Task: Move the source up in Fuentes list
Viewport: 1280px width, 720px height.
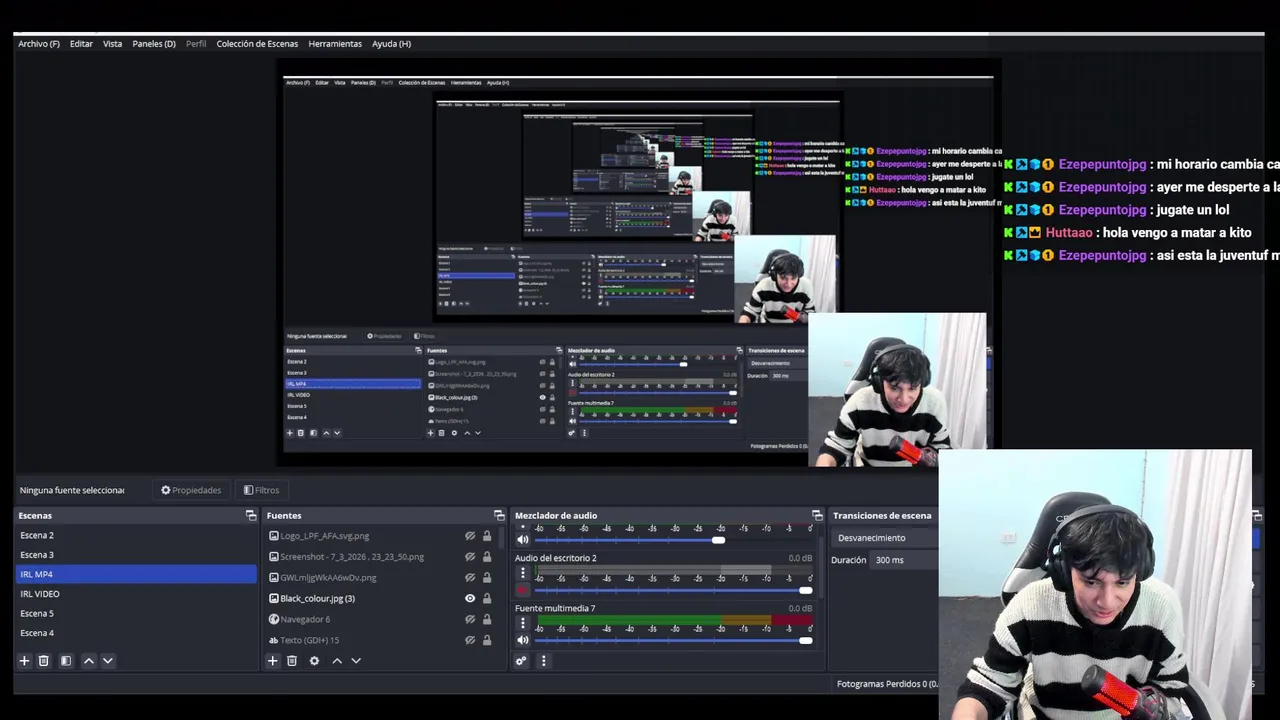Action: pyautogui.click(x=337, y=661)
